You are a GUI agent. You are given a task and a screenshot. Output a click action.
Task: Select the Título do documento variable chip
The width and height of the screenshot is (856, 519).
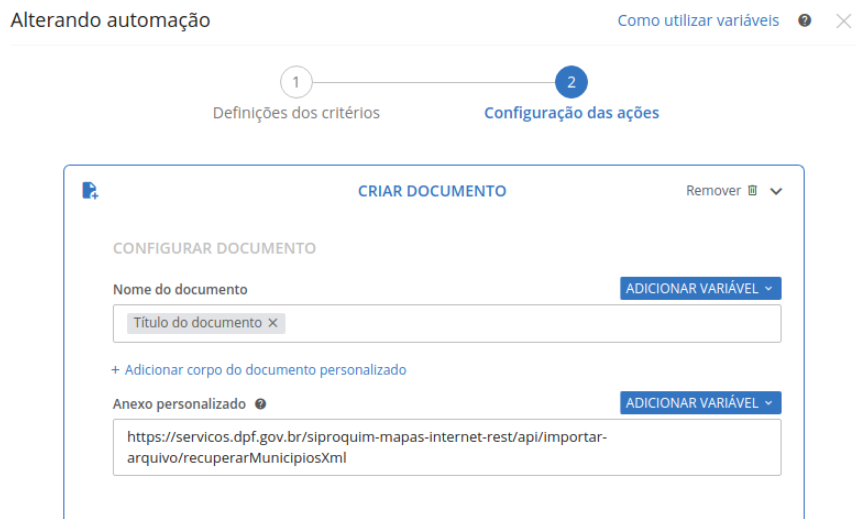coord(197,323)
